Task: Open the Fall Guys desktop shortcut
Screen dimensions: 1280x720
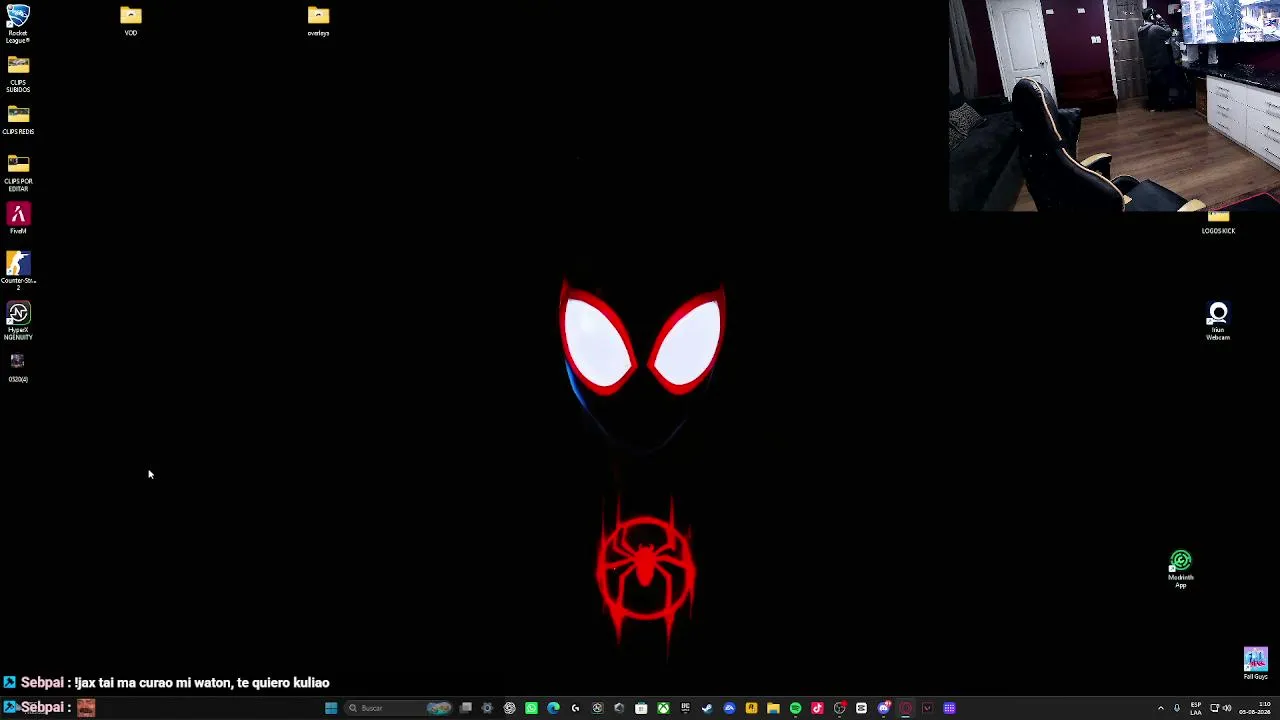Action: 1256,663
